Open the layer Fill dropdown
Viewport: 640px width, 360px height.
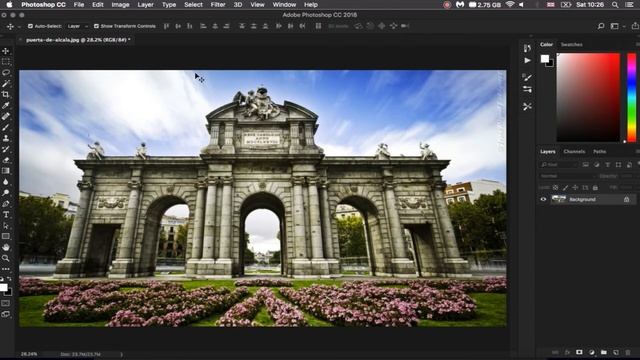pyautogui.click(x=629, y=187)
